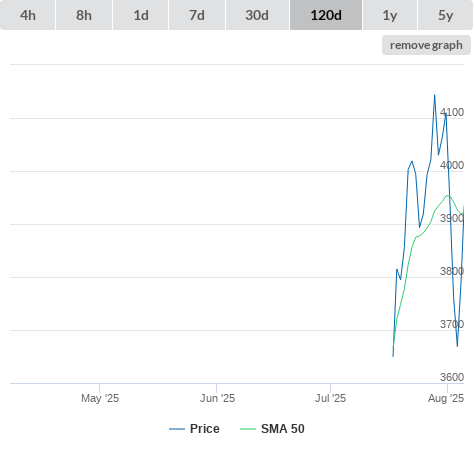Click the Aug '25 axis tick label
Viewport: 474px width, 455px height.
446,398
